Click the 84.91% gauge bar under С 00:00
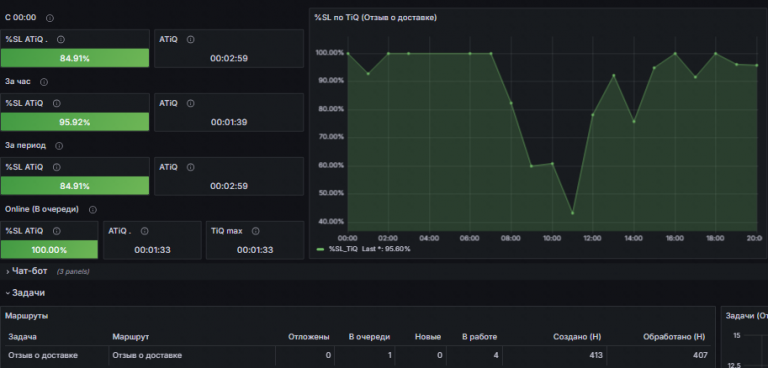 coord(75,58)
